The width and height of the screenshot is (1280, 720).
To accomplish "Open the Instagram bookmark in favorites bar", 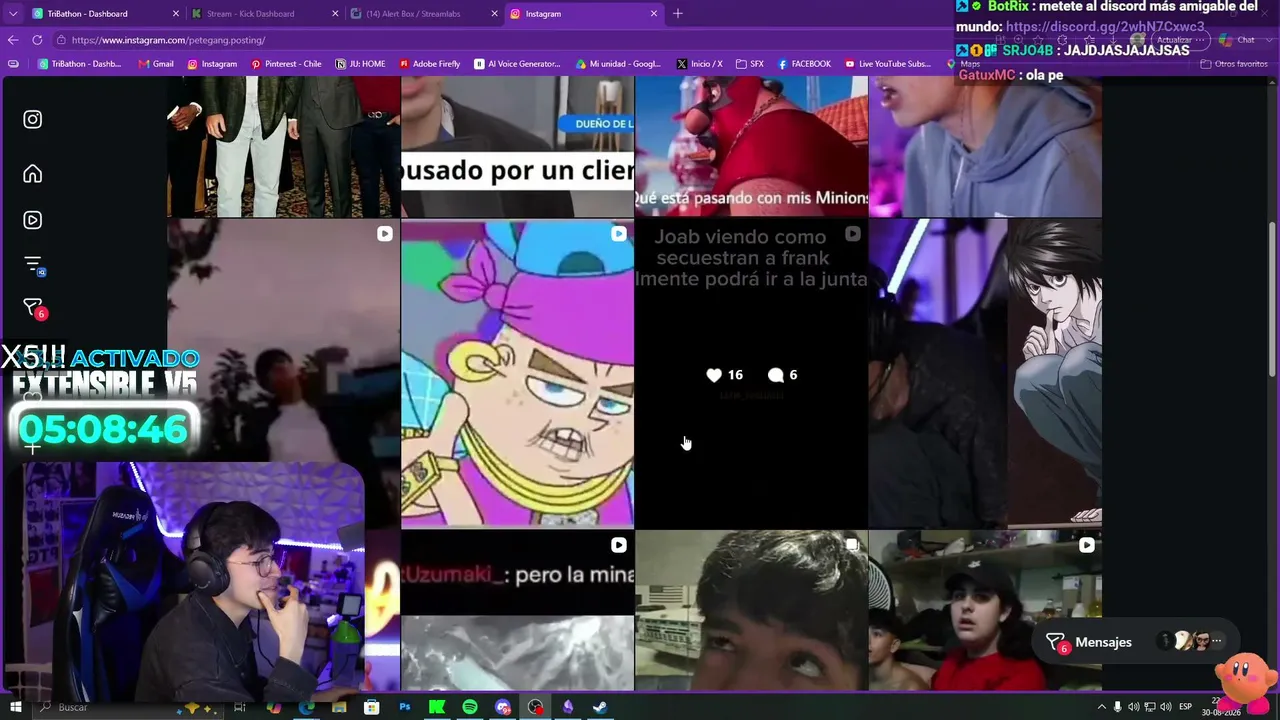I will pos(212,64).
